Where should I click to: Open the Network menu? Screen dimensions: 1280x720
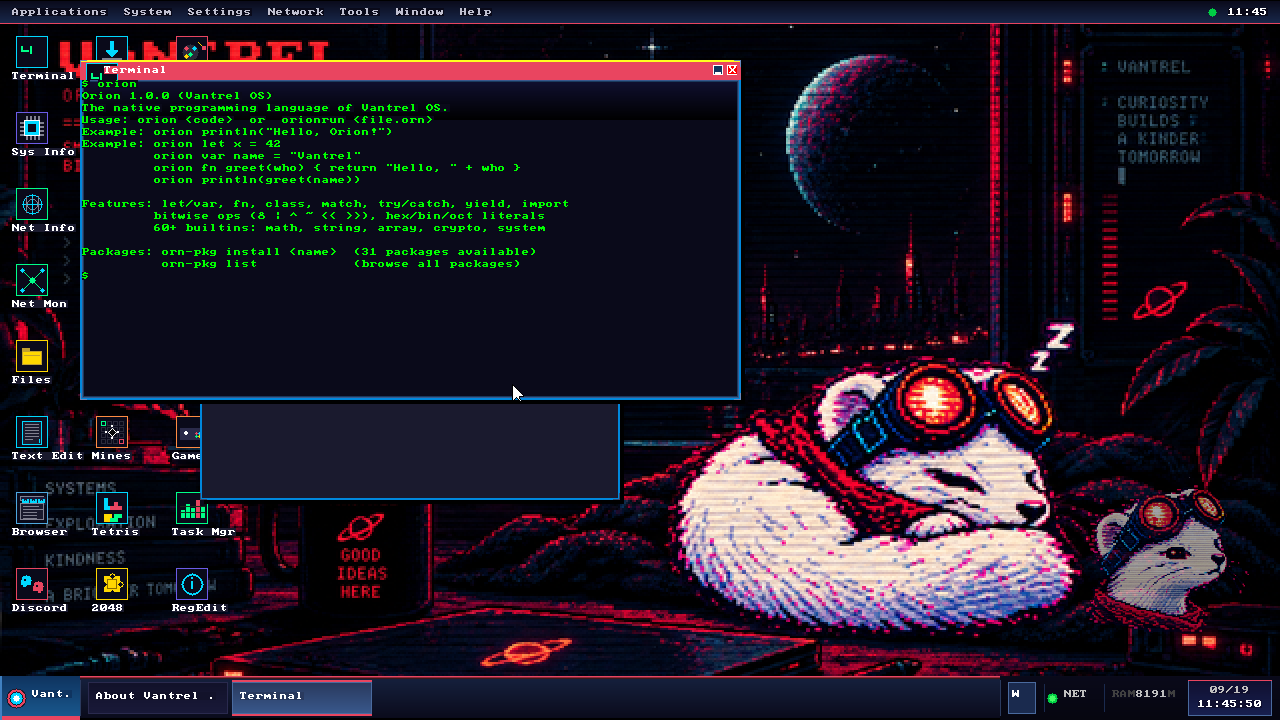point(295,12)
